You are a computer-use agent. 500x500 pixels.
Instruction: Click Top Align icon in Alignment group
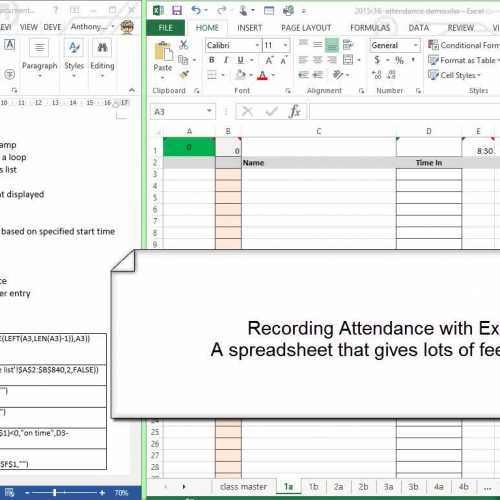303,43
